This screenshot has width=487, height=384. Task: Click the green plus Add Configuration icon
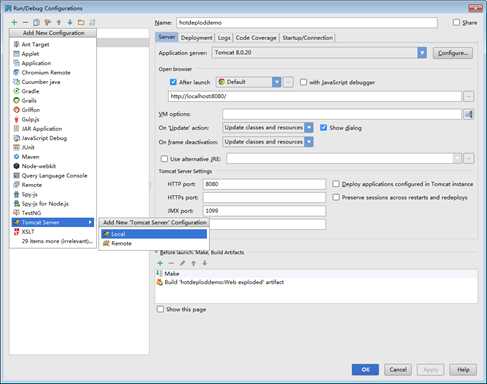[x=14, y=23]
